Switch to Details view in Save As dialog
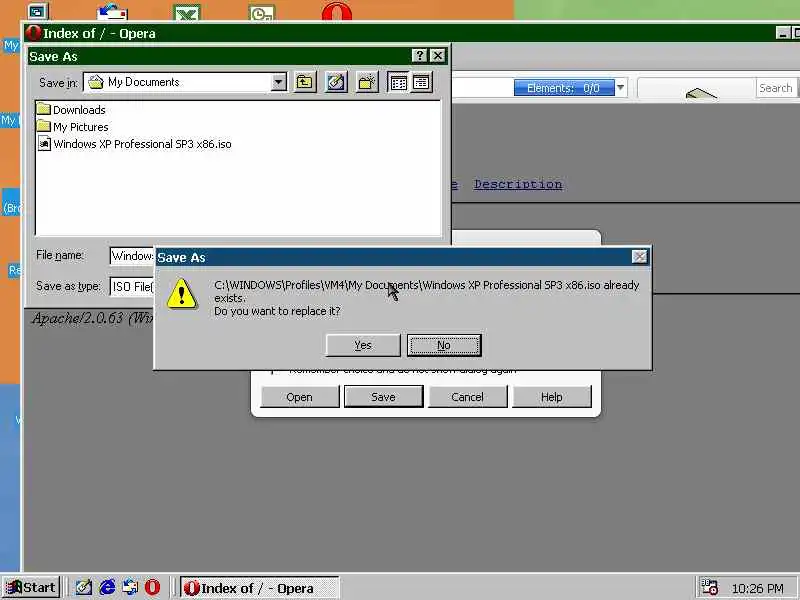Viewport: 800px width, 600px height. (x=421, y=82)
